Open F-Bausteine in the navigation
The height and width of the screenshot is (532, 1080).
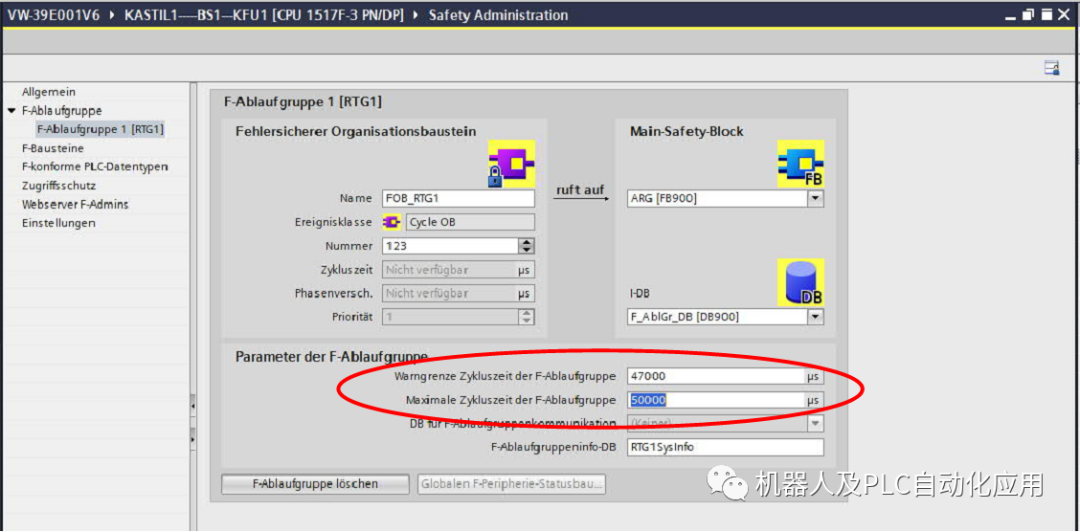(52, 148)
